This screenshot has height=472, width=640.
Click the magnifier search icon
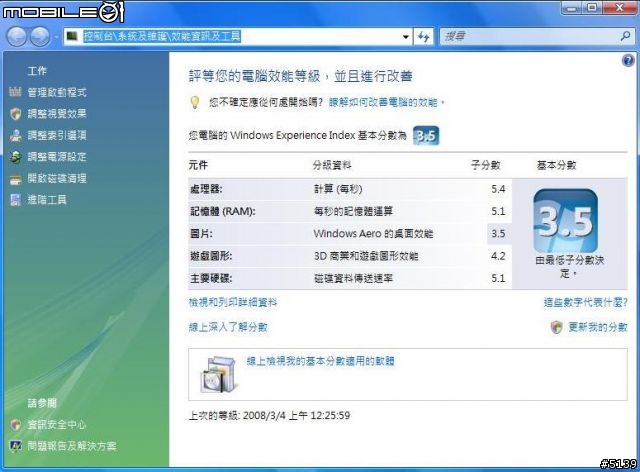[x=625, y=36]
